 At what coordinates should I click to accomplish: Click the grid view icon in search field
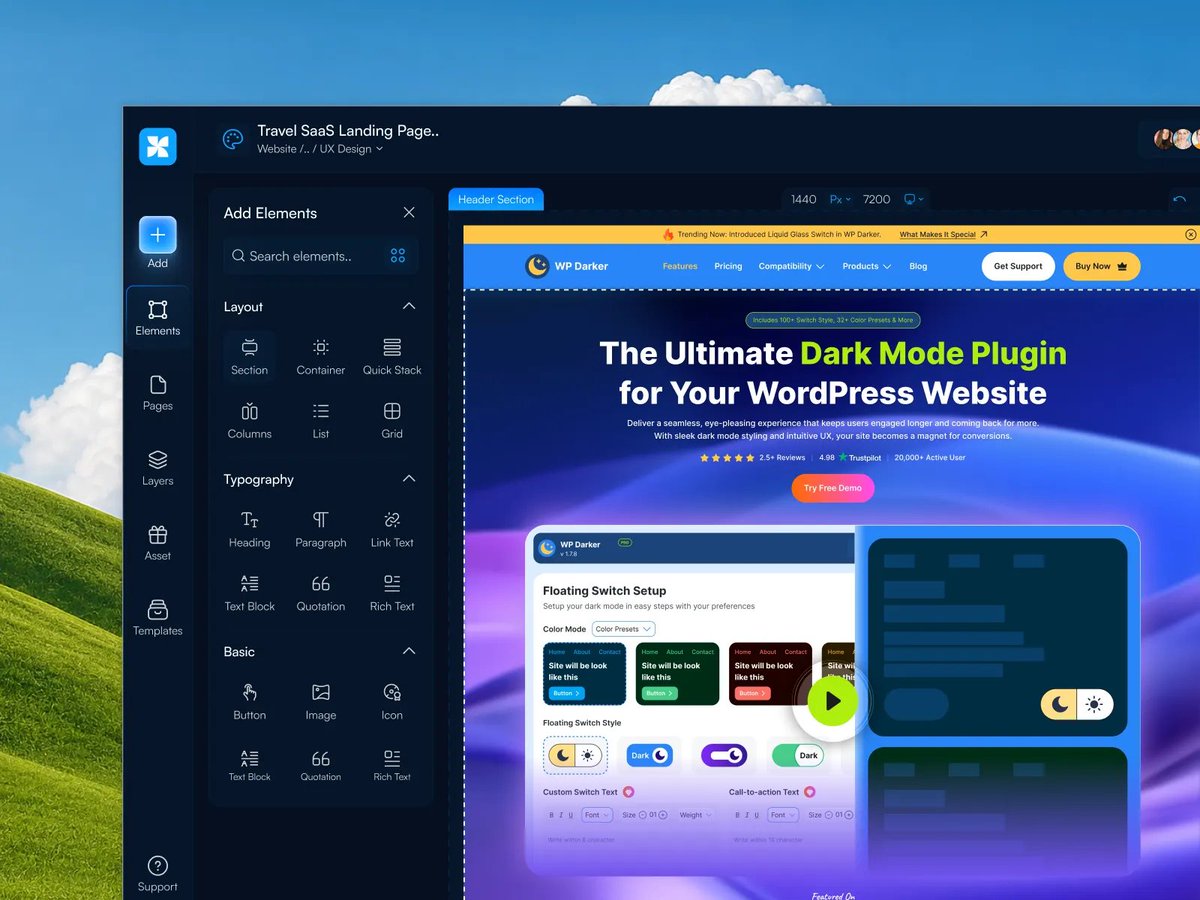(x=398, y=256)
